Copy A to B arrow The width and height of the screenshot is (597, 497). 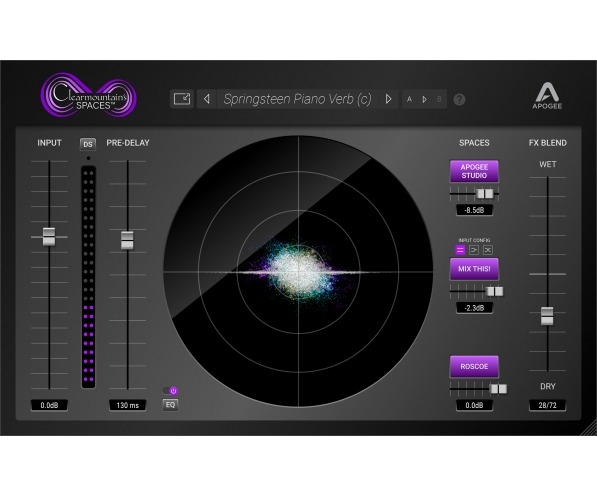coord(424,99)
